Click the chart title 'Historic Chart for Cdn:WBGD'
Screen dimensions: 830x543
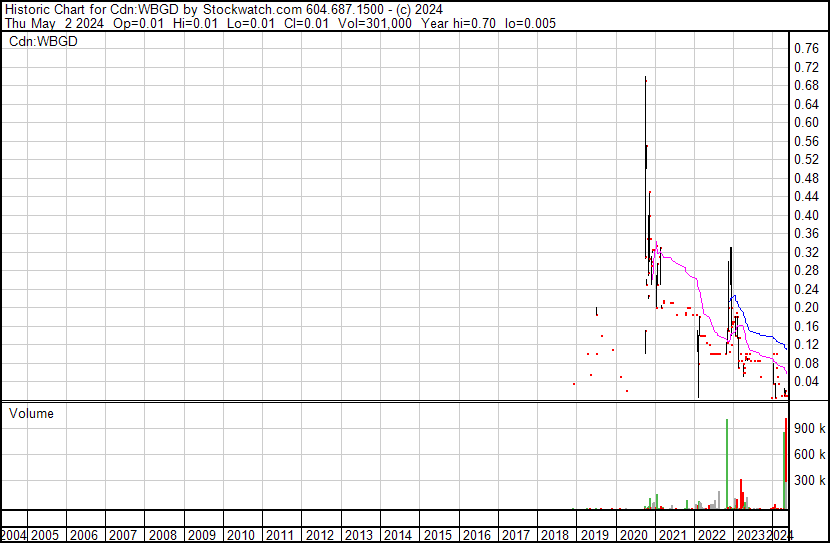coord(92,10)
